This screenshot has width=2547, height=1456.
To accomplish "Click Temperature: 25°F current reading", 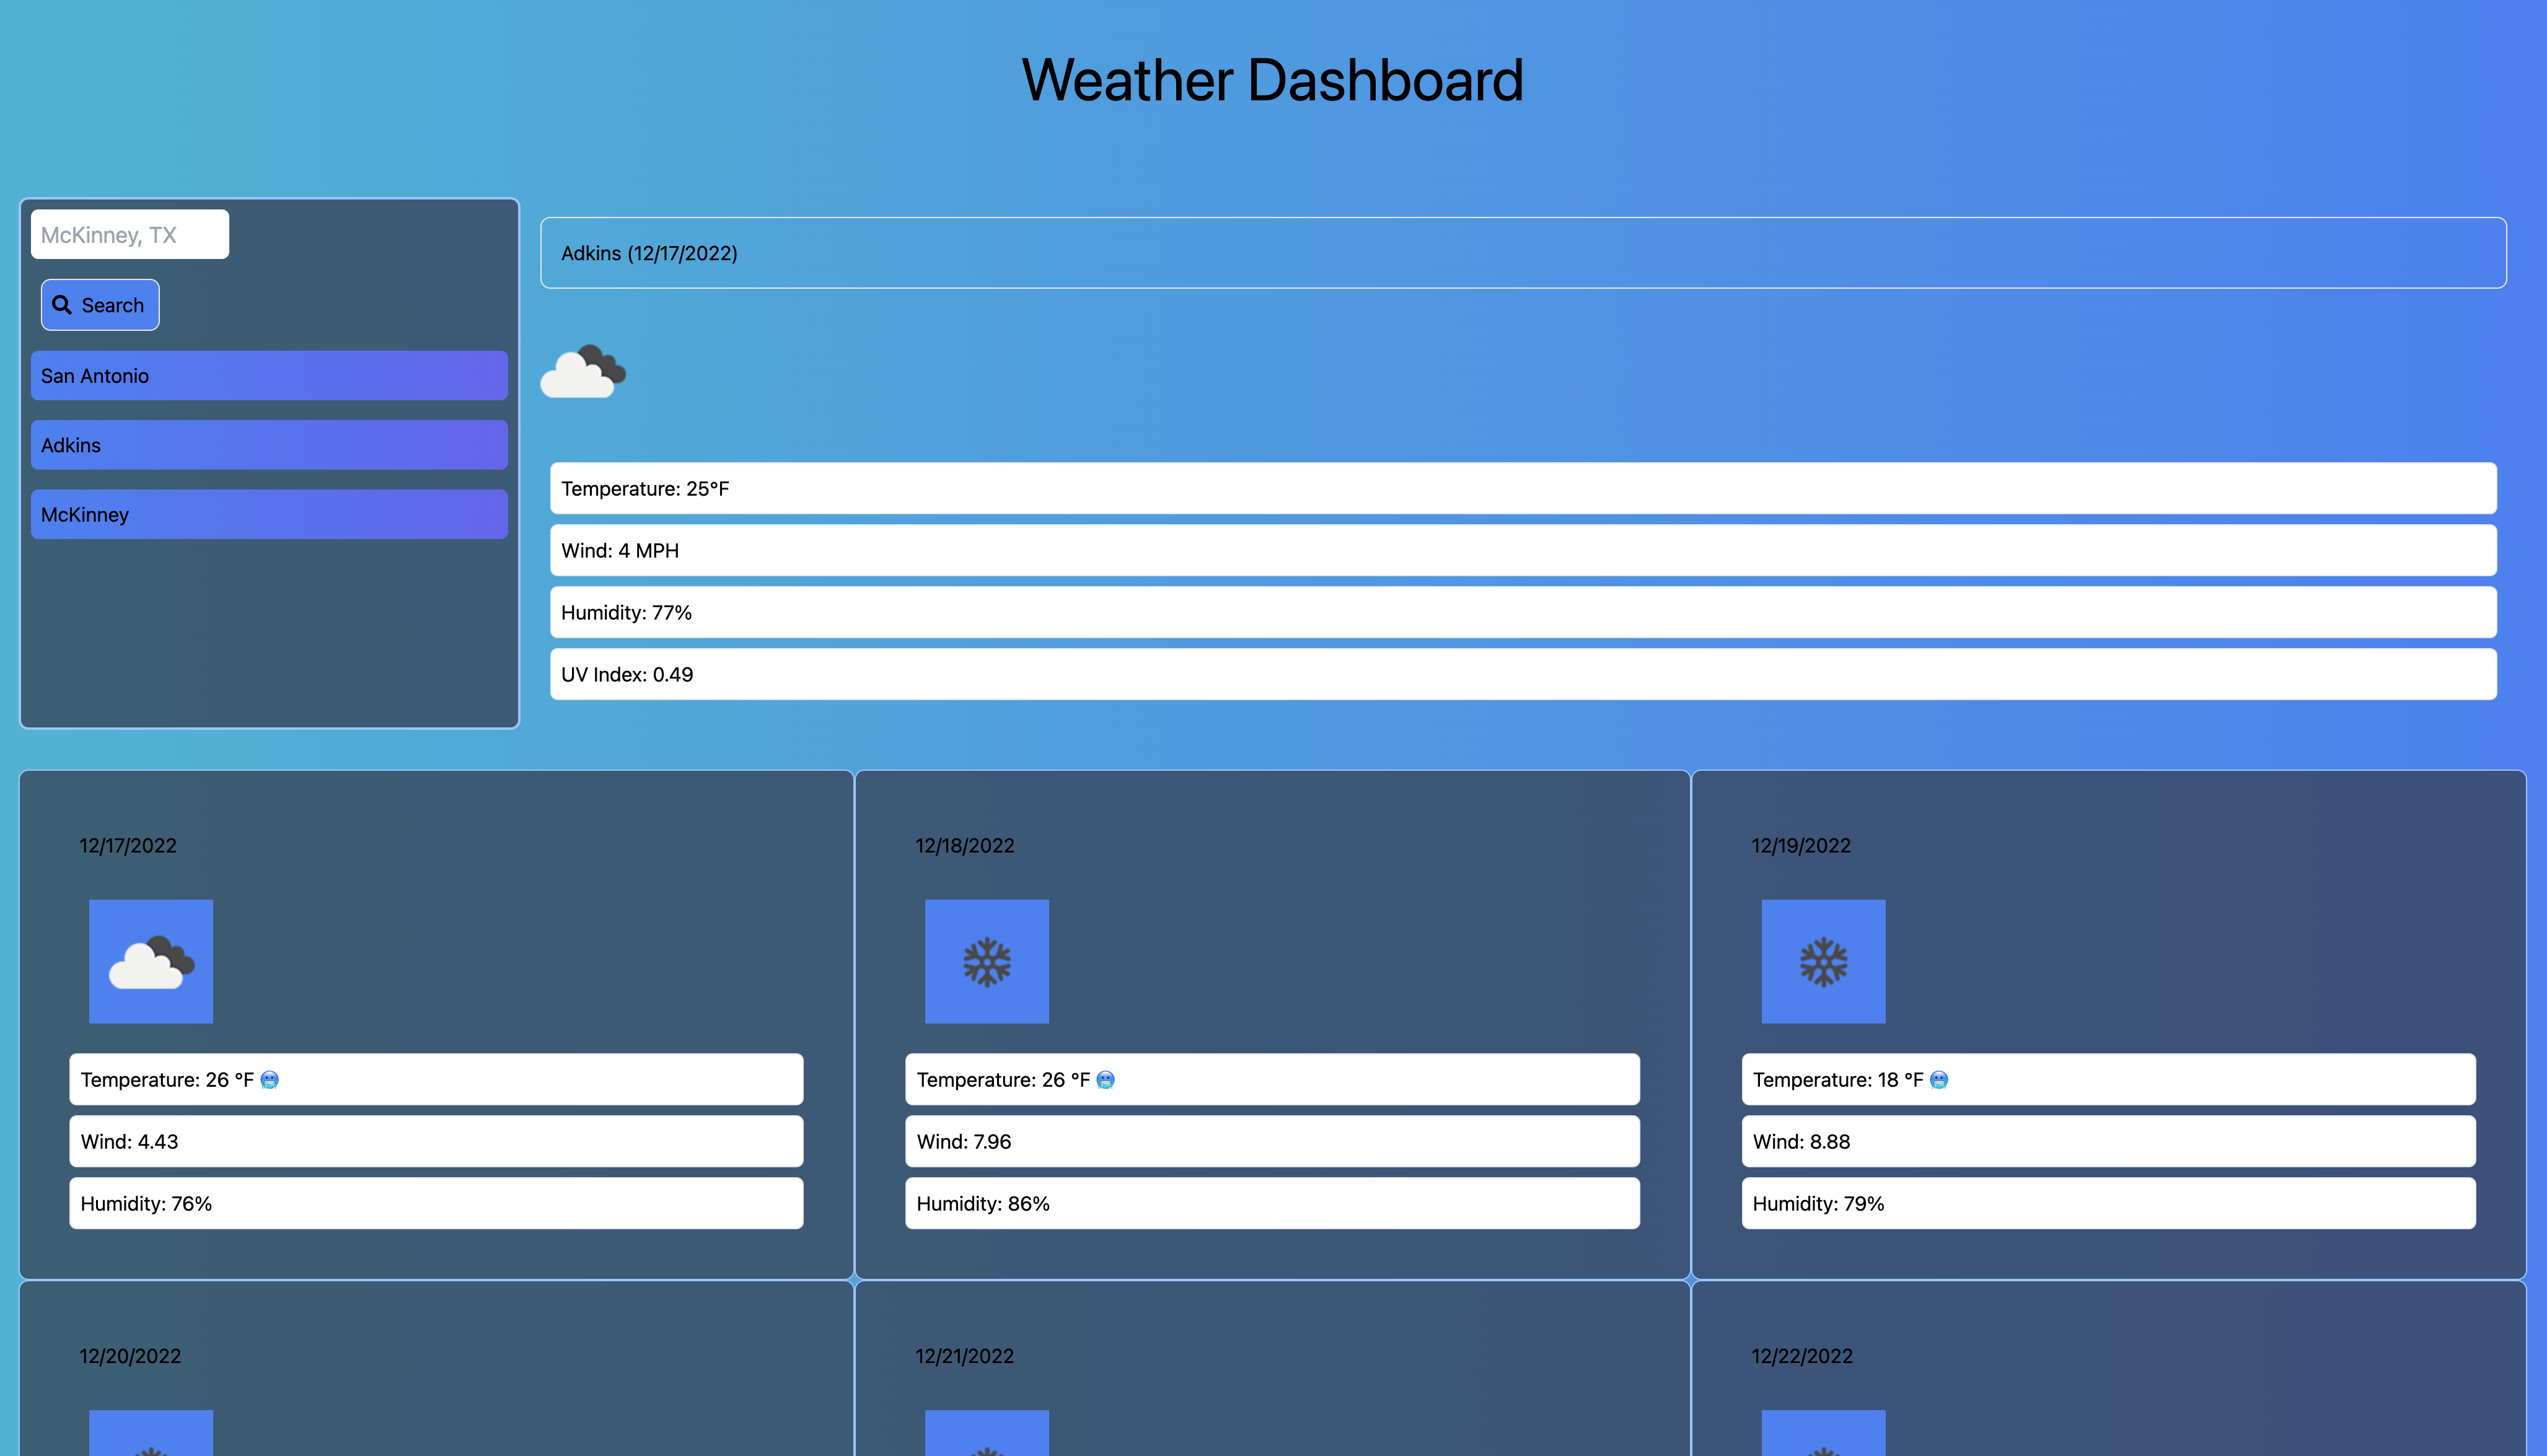I will [1523, 489].
